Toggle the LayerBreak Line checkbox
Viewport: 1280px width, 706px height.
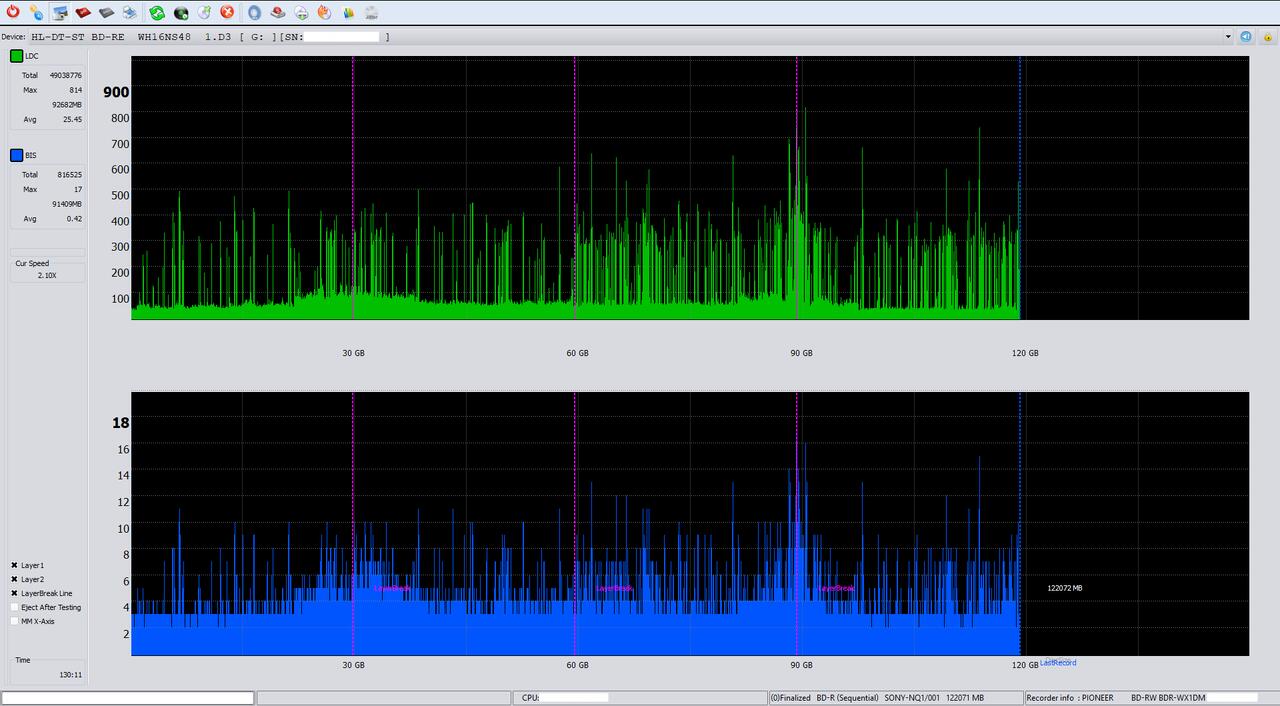[14, 593]
